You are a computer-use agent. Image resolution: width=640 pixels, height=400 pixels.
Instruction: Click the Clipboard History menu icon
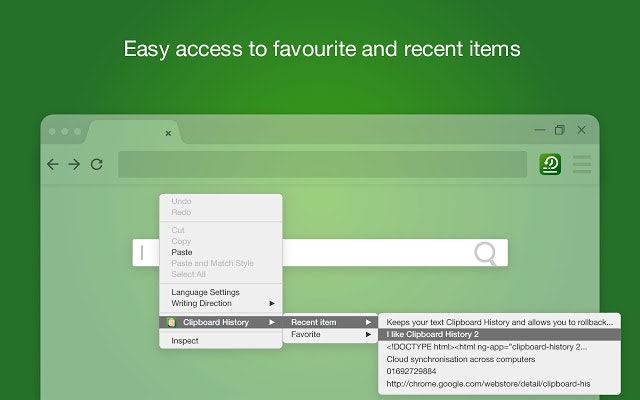point(171,322)
